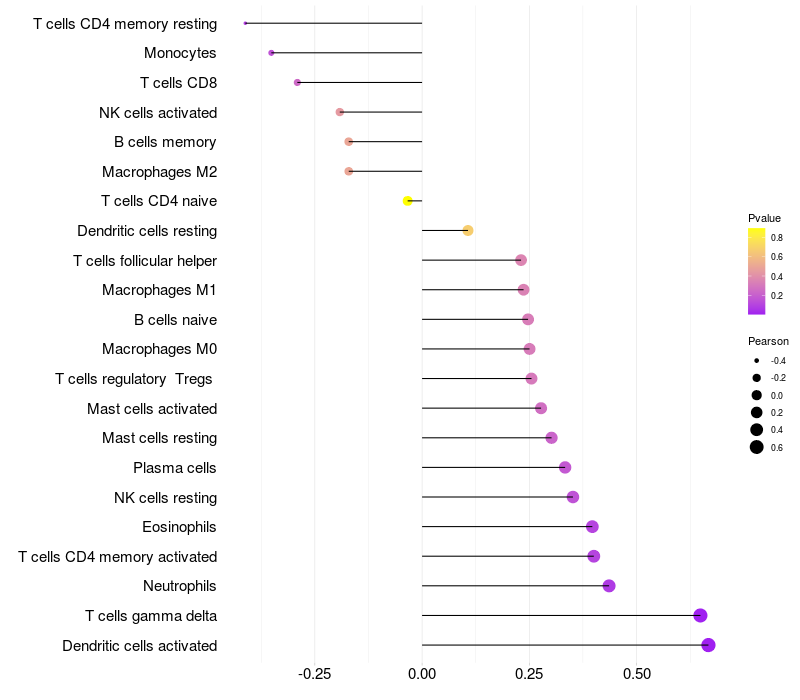Click the T cells gamma delta dot

700,615
